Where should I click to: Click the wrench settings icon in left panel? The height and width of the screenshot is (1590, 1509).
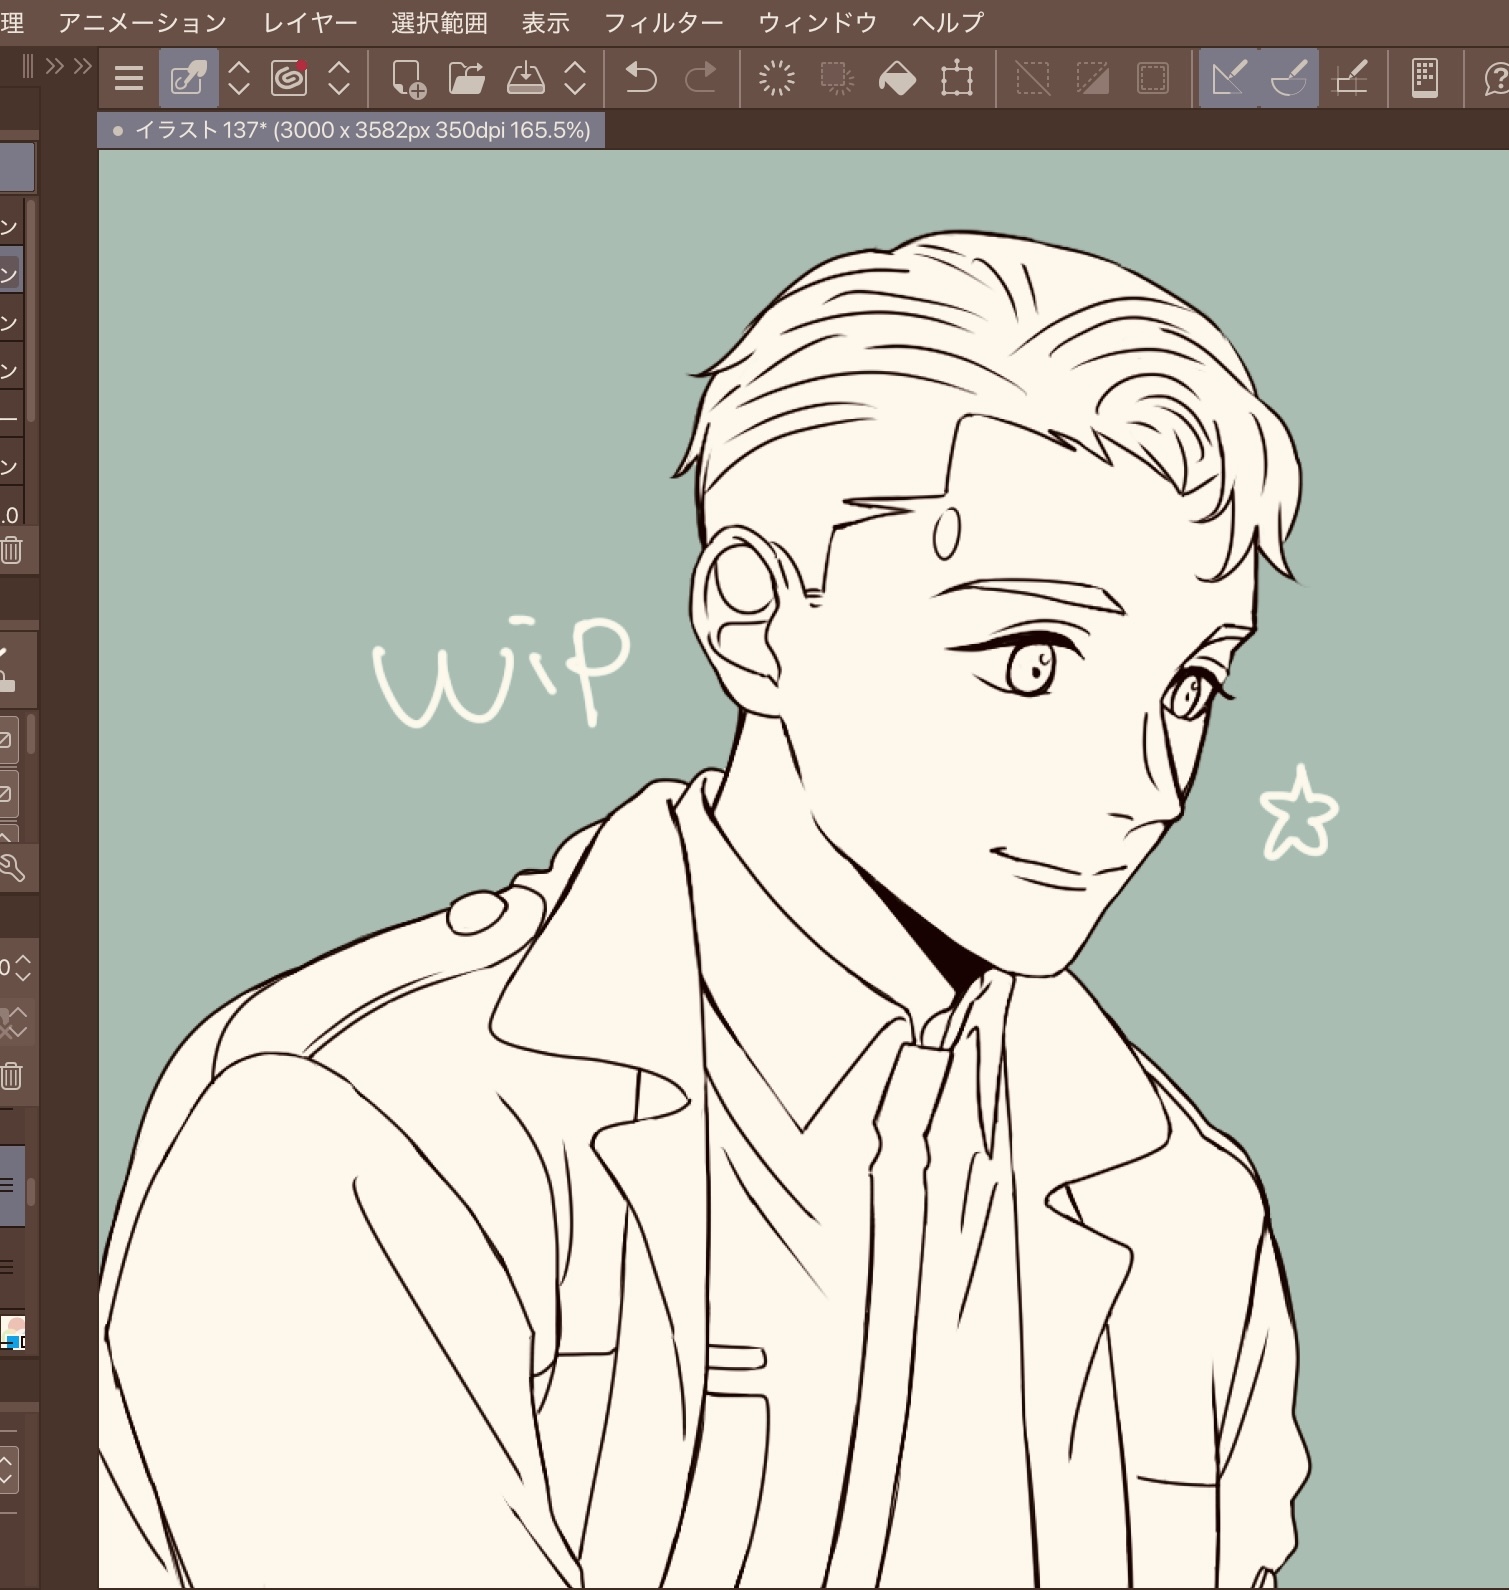tap(12, 867)
